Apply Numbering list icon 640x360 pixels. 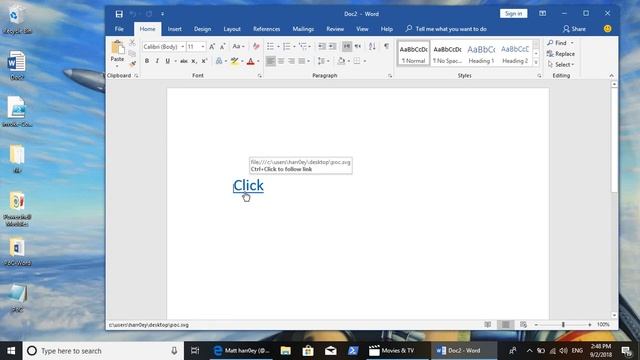point(287,47)
